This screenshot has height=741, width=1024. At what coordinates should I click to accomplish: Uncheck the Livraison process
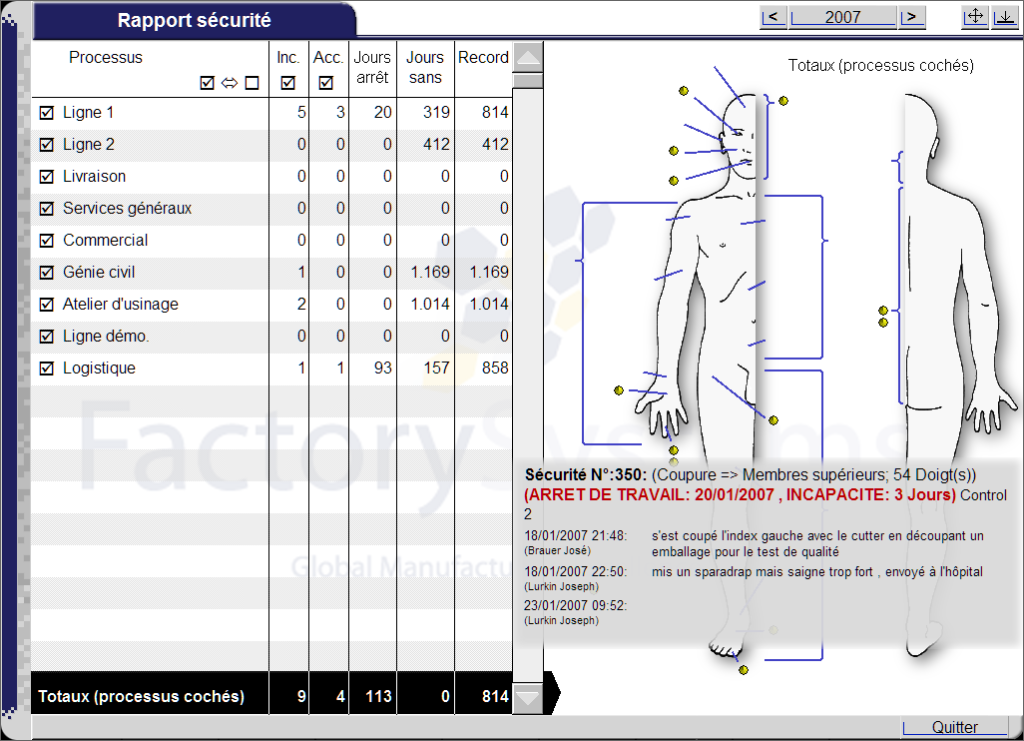(46, 177)
